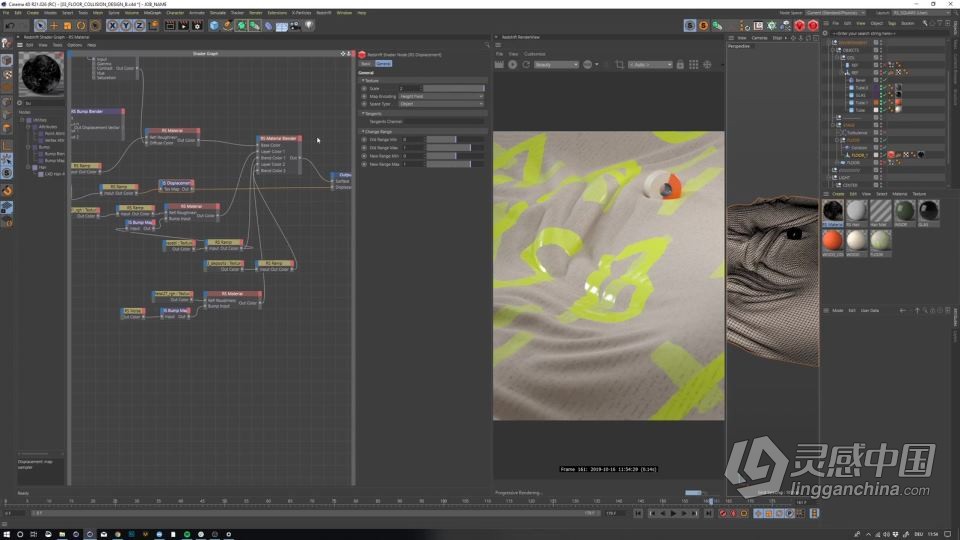Image resolution: width=960 pixels, height=540 pixels.
Task: Click Render to Picture Viewer icon
Action: pyautogui.click(x=183, y=26)
